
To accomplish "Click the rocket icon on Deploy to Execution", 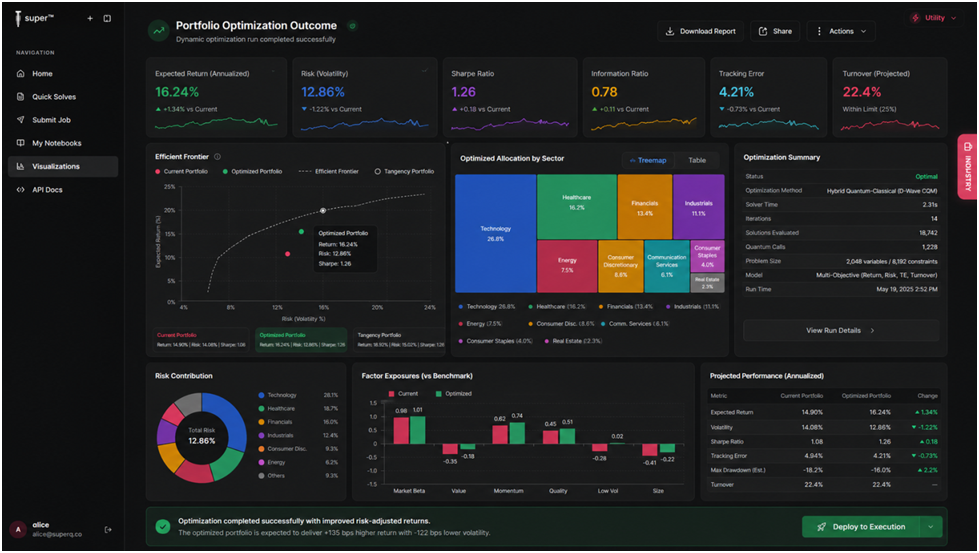I will pyautogui.click(x=822, y=527).
